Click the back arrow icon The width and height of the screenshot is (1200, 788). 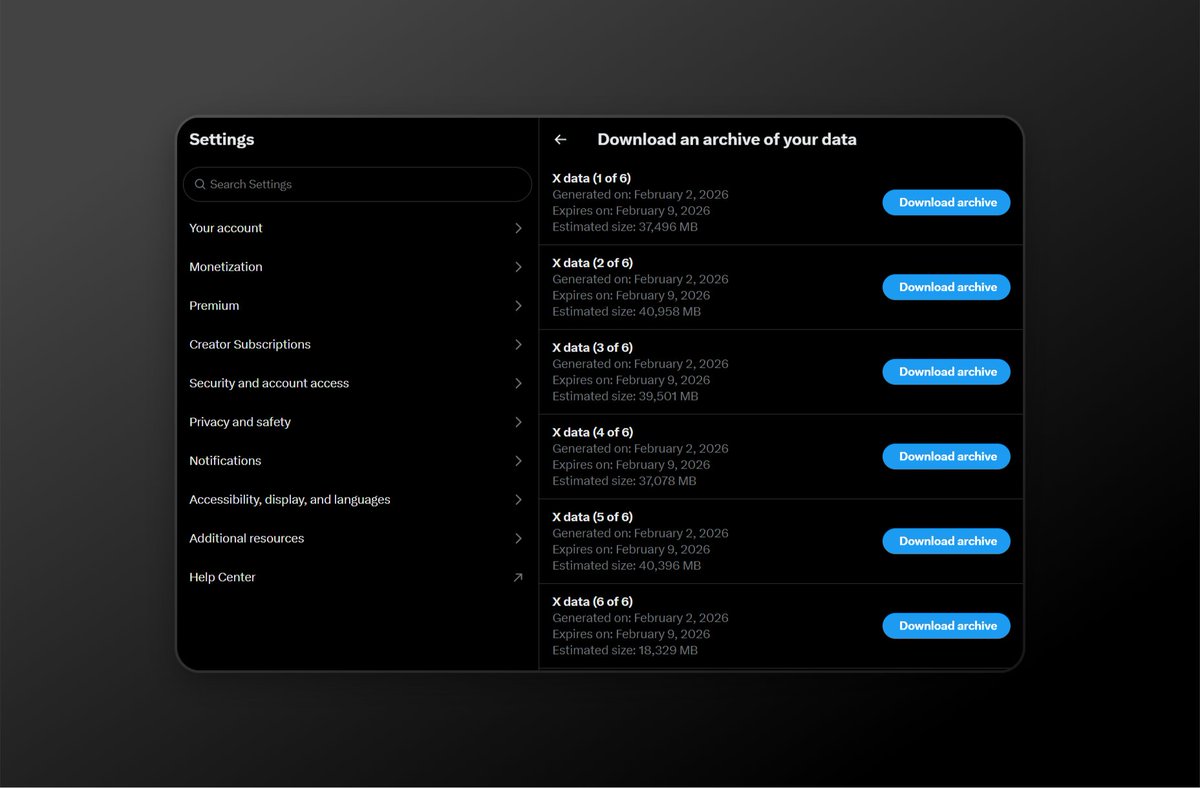[560, 140]
